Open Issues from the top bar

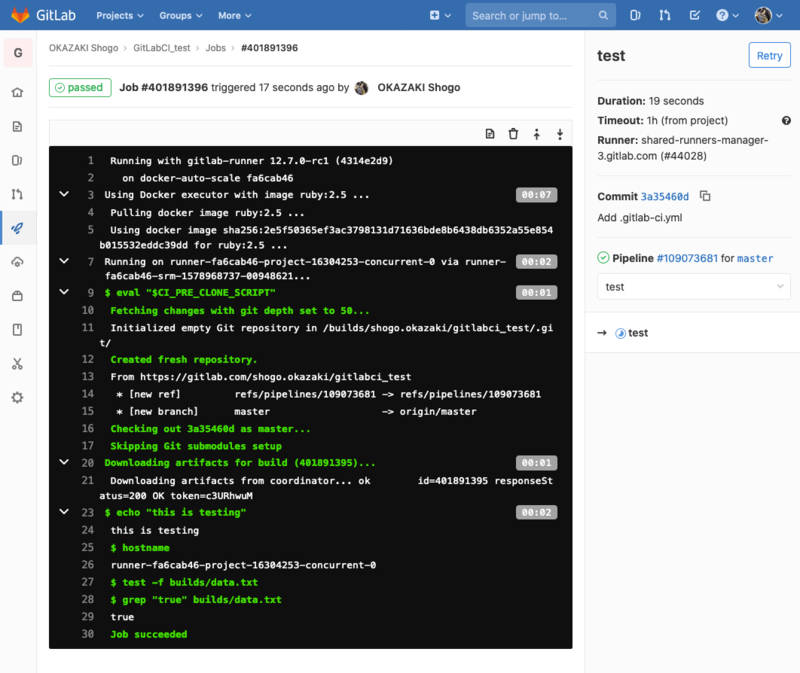tap(635, 15)
